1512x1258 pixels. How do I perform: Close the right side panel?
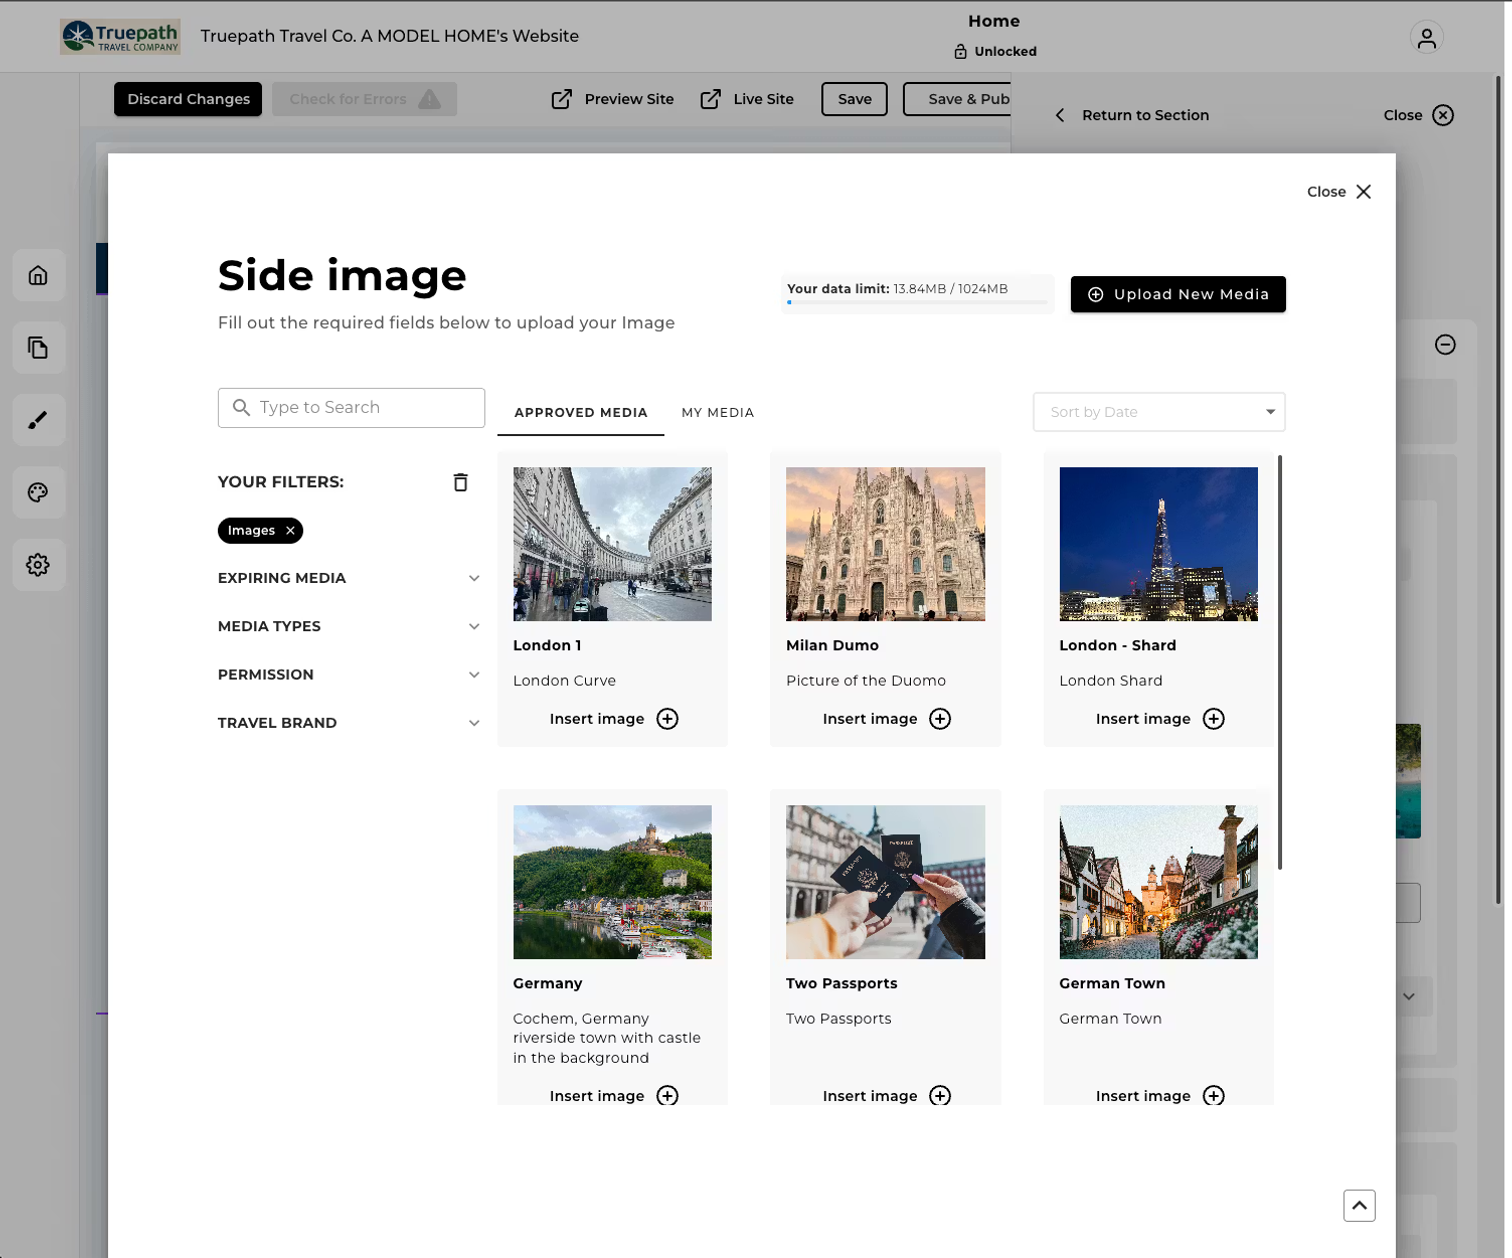tap(1418, 115)
